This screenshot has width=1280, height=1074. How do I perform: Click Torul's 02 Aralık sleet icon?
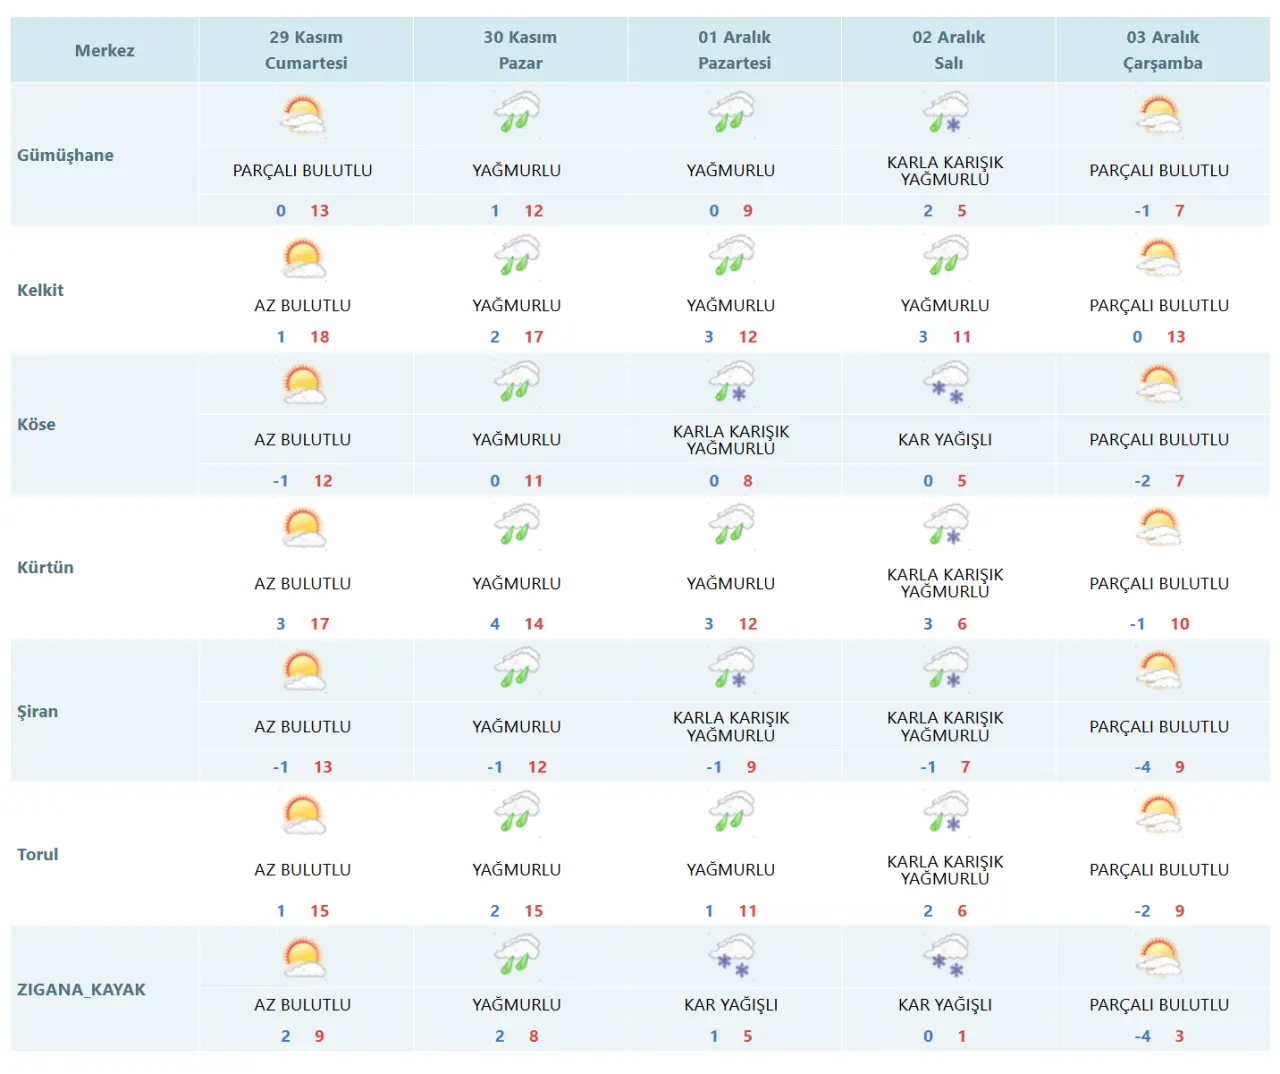coord(946,813)
